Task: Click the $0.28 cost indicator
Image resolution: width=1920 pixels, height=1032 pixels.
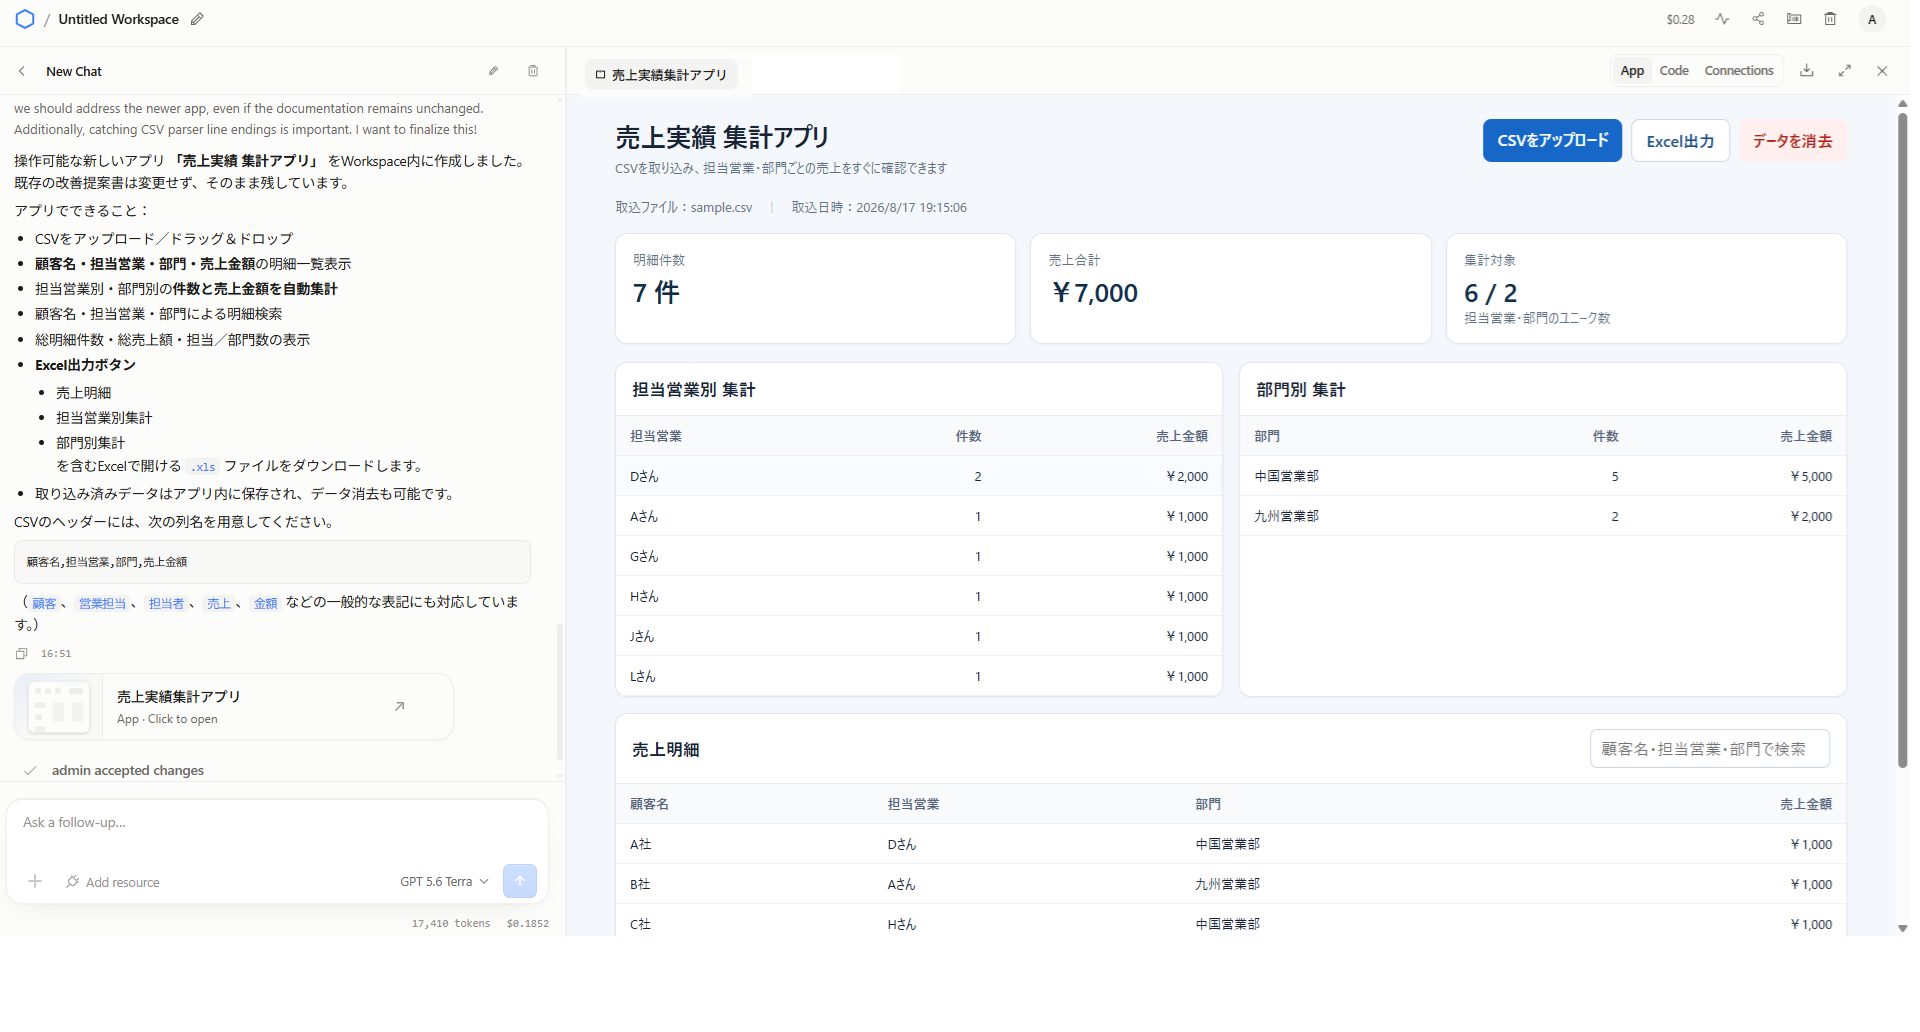Action: [1680, 19]
